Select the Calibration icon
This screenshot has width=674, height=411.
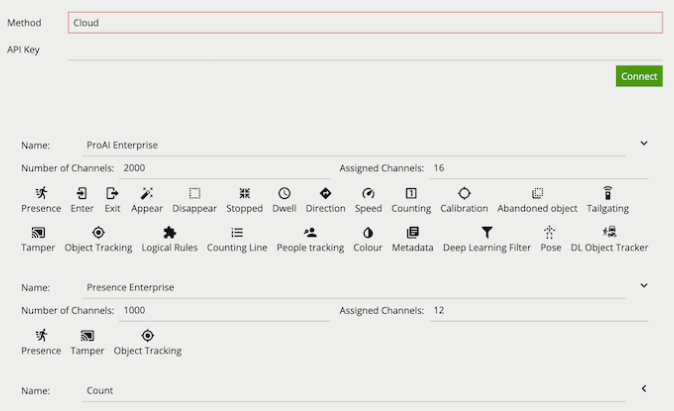pos(464,193)
